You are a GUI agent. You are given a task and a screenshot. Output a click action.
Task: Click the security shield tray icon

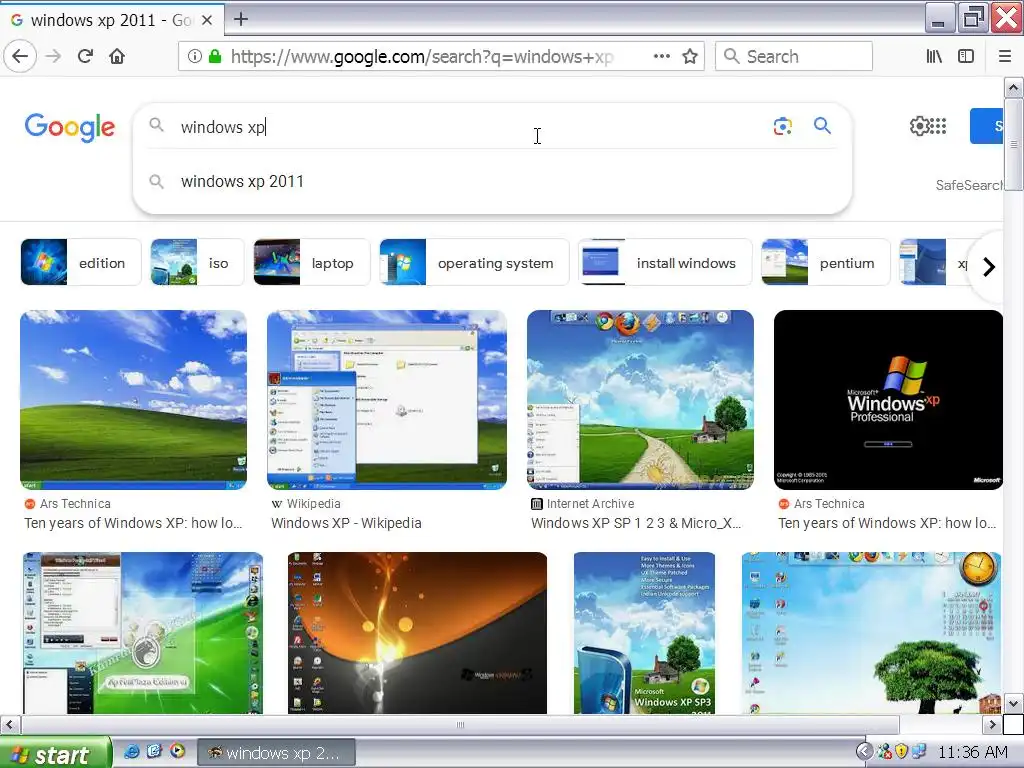tap(901, 752)
